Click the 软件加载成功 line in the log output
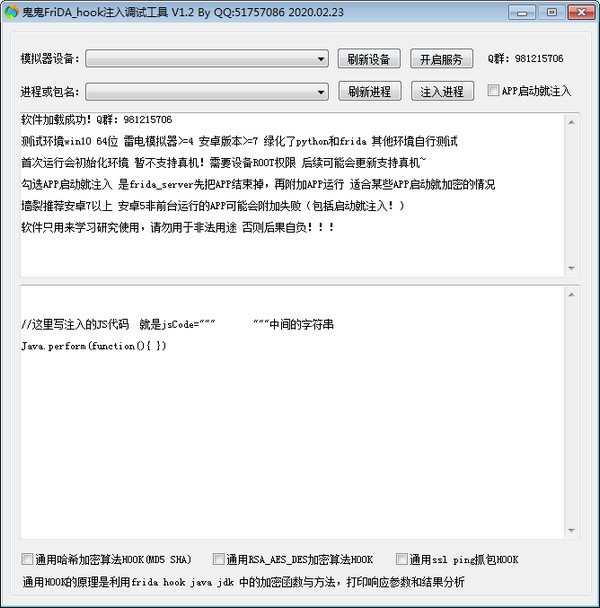This screenshot has height=608, width=600. tap(96, 120)
